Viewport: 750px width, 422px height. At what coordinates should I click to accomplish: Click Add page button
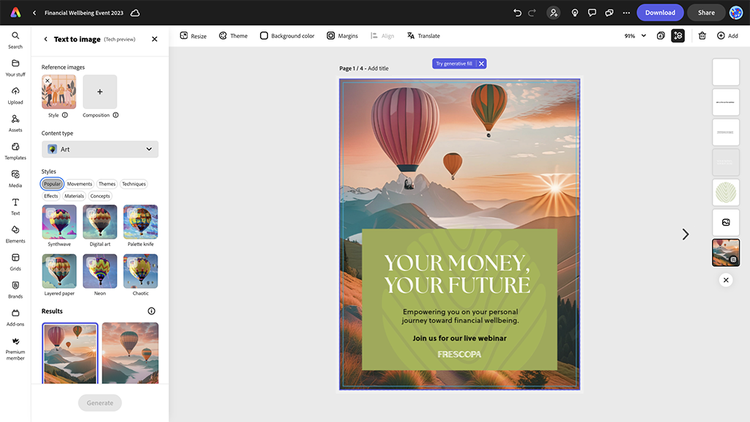[x=728, y=36]
